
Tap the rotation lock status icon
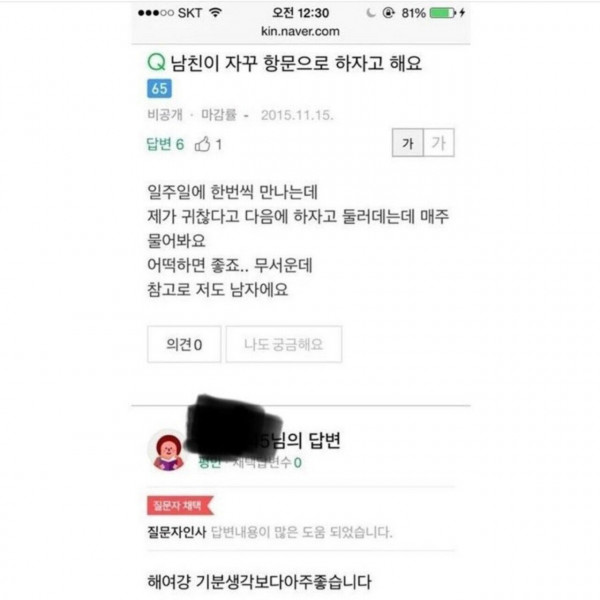388,13
